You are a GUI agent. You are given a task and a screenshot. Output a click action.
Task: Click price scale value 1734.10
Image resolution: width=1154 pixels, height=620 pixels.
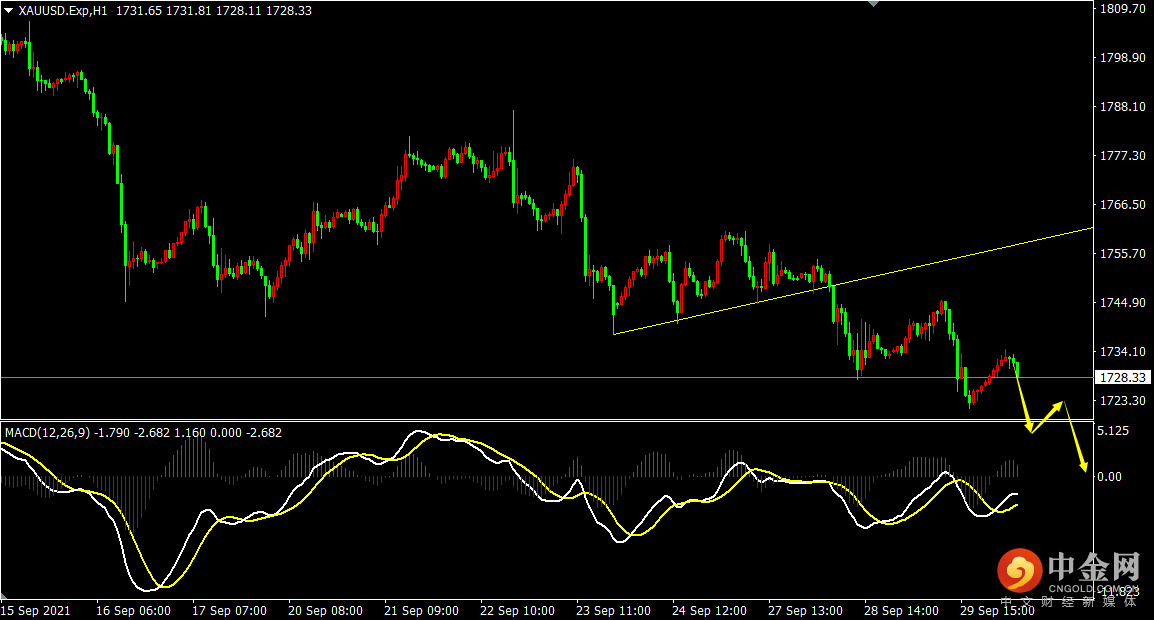pyautogui.click(x=1122, y=351)
